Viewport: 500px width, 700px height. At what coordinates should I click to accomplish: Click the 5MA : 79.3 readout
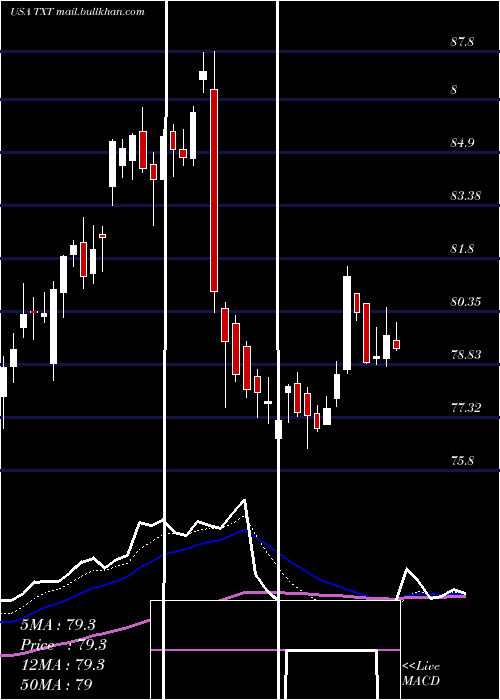coord(58,625)
